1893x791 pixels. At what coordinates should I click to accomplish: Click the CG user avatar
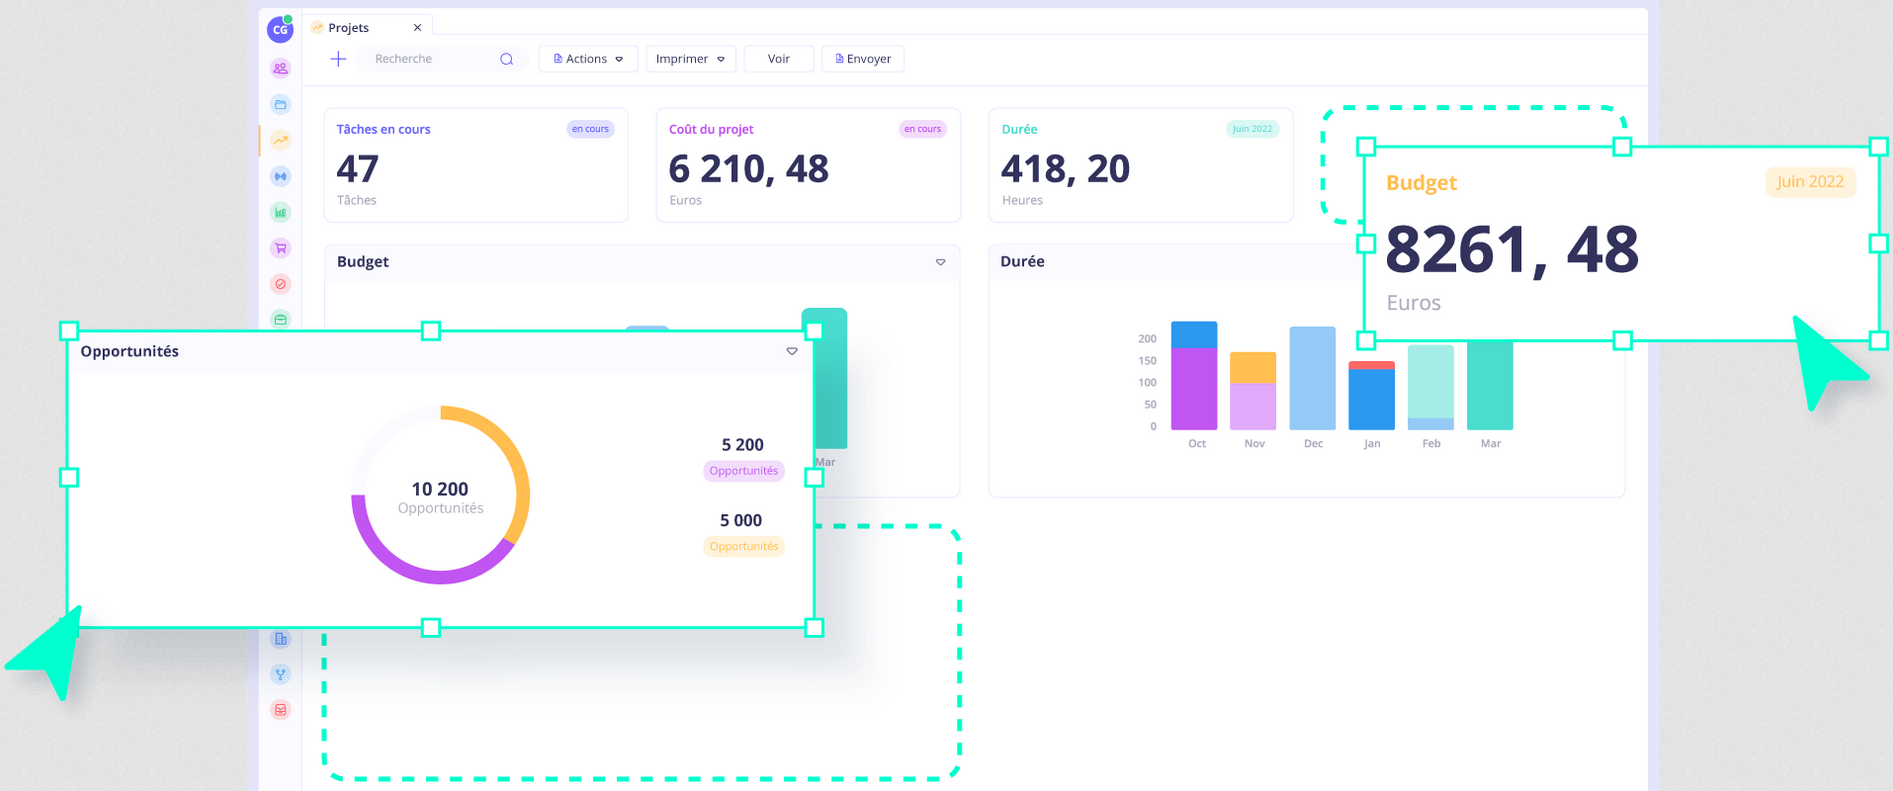tap(280, 30)
